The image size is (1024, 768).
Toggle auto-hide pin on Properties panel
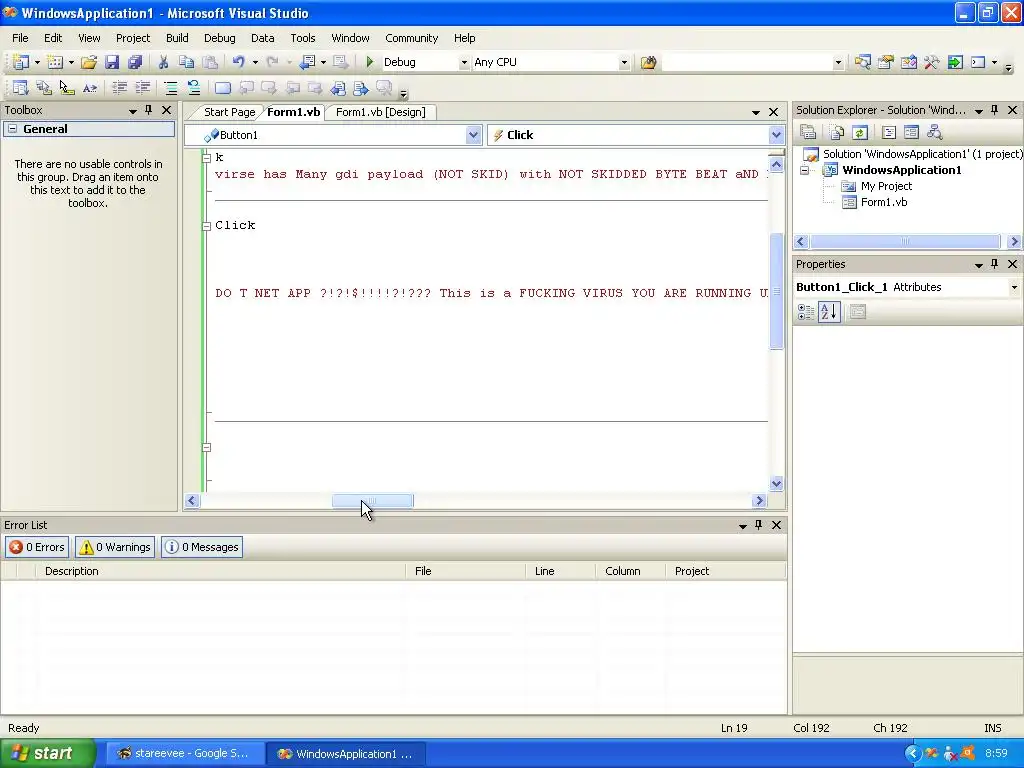995,264
